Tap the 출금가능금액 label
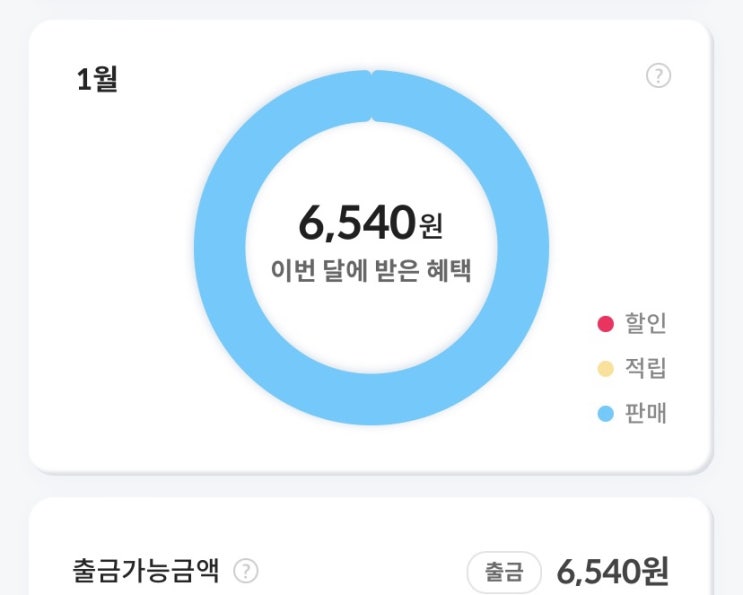Screen dimensions: 743x595 [x=148, y=571]
